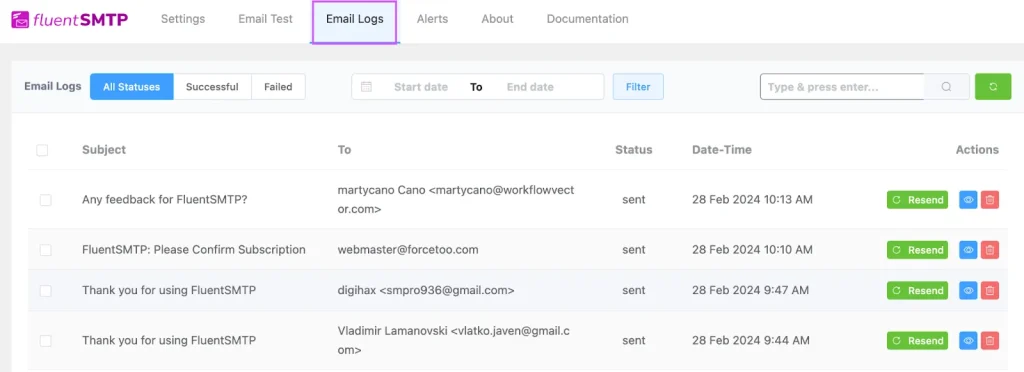
Task: View the email sent to digihax
Action: [968, 290]
